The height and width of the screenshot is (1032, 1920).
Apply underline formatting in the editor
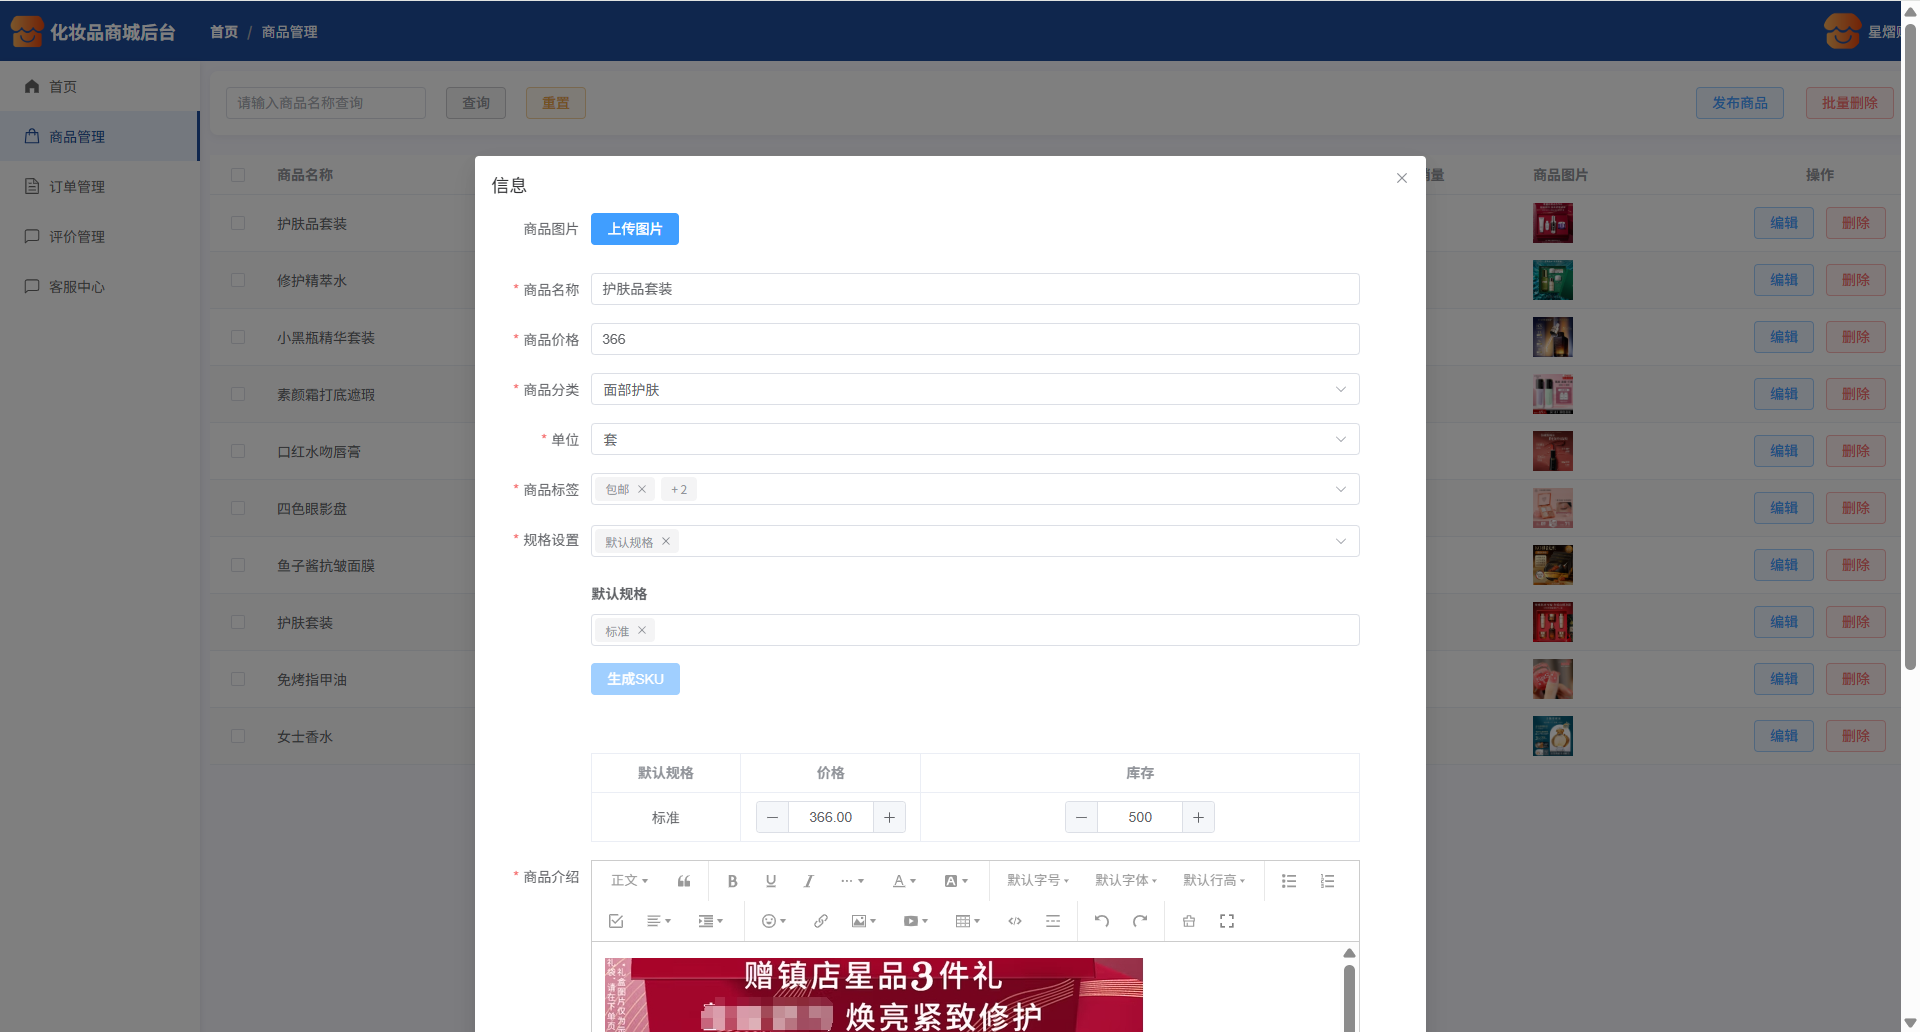(x=770, y=881)
